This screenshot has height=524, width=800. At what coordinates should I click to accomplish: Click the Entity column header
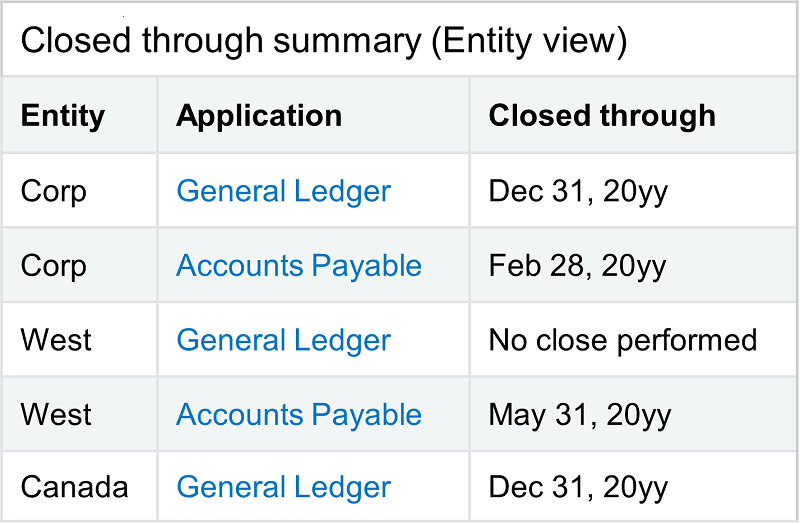pos(63,116)
